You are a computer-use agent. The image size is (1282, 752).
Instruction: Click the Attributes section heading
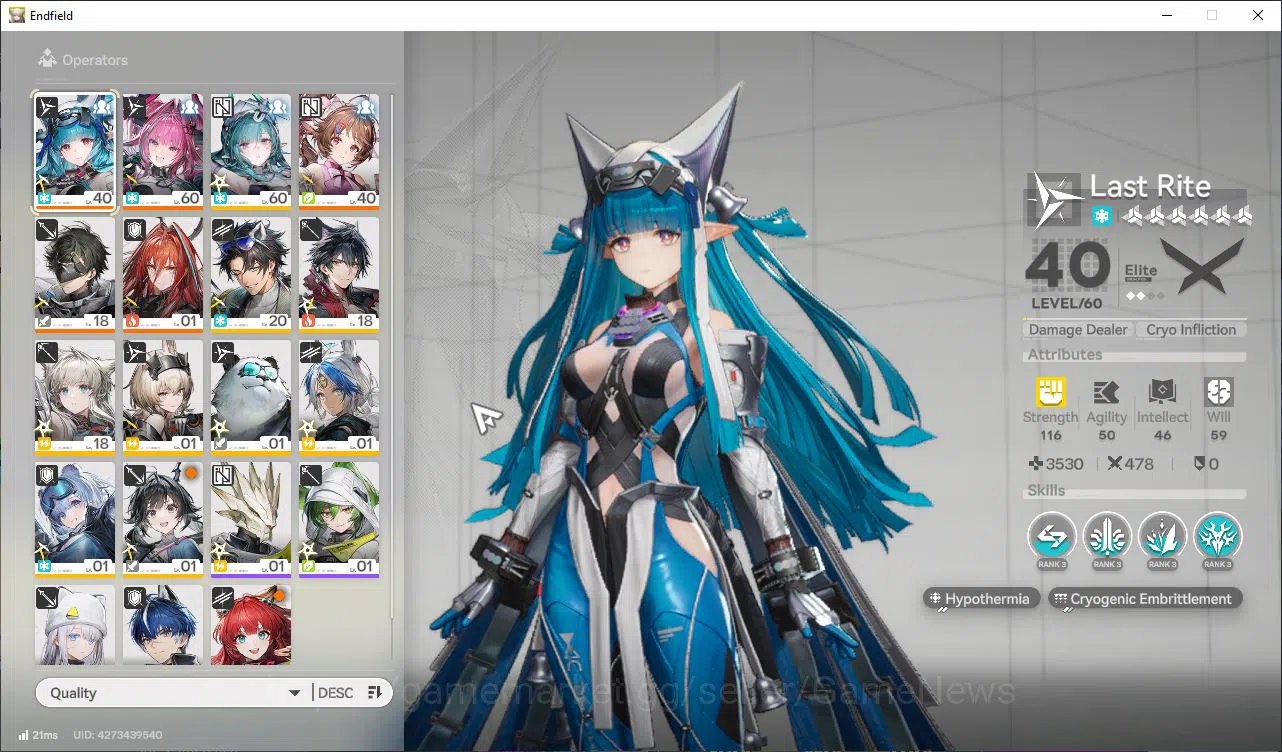pyautogui.click(x=1065, y=355)
